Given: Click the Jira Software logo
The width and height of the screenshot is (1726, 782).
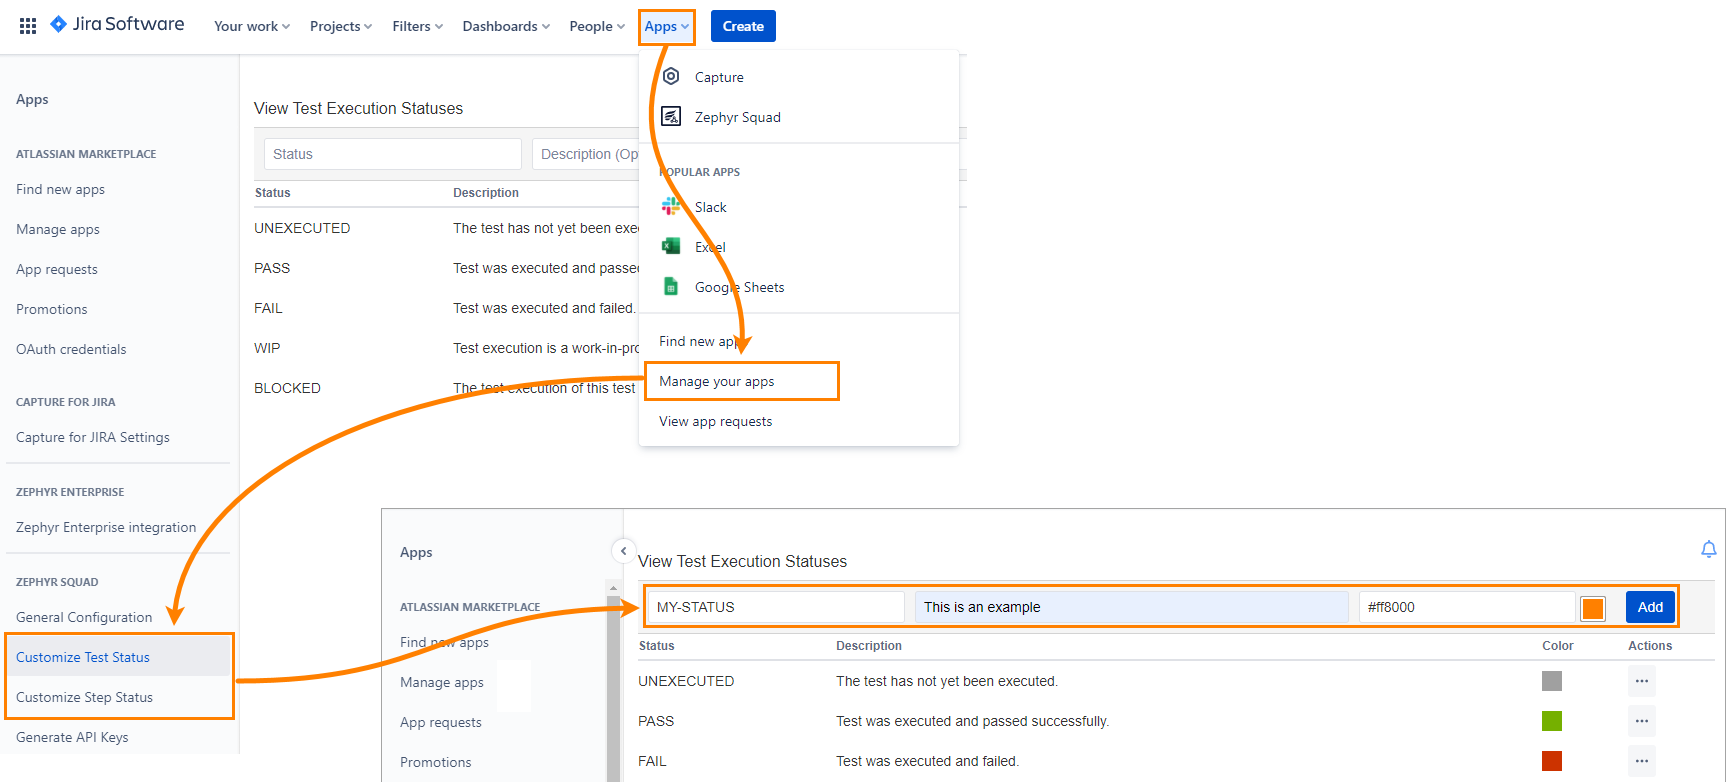Looking at the screenshot, I should coord(117,24).
